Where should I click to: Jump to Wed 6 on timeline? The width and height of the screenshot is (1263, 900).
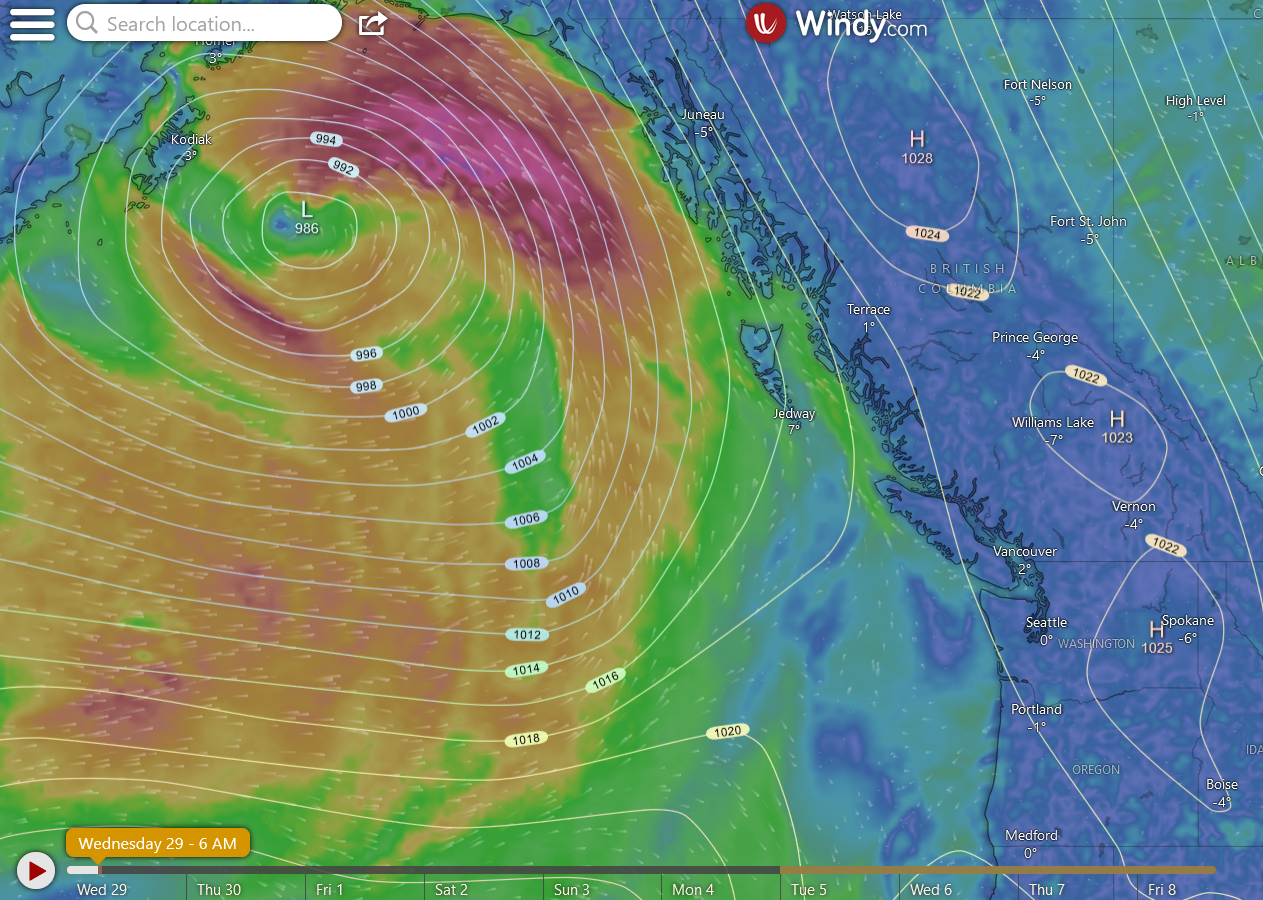click(931, 889)
